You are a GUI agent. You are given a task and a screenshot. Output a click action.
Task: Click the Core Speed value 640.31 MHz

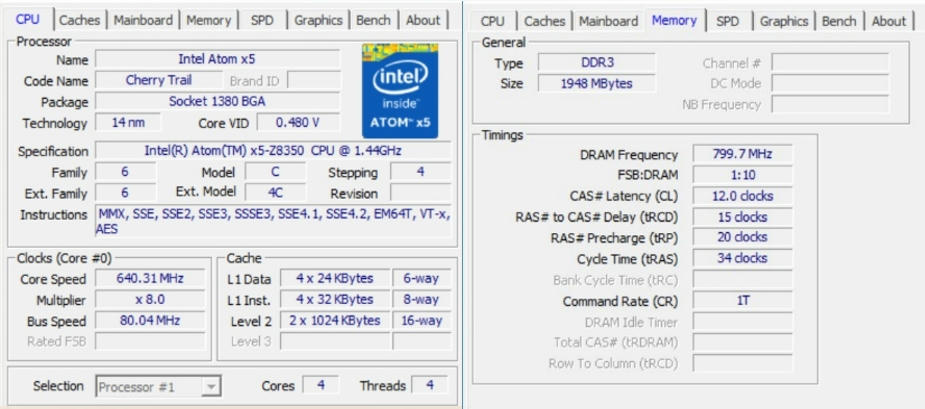click(x=150, y=278)
